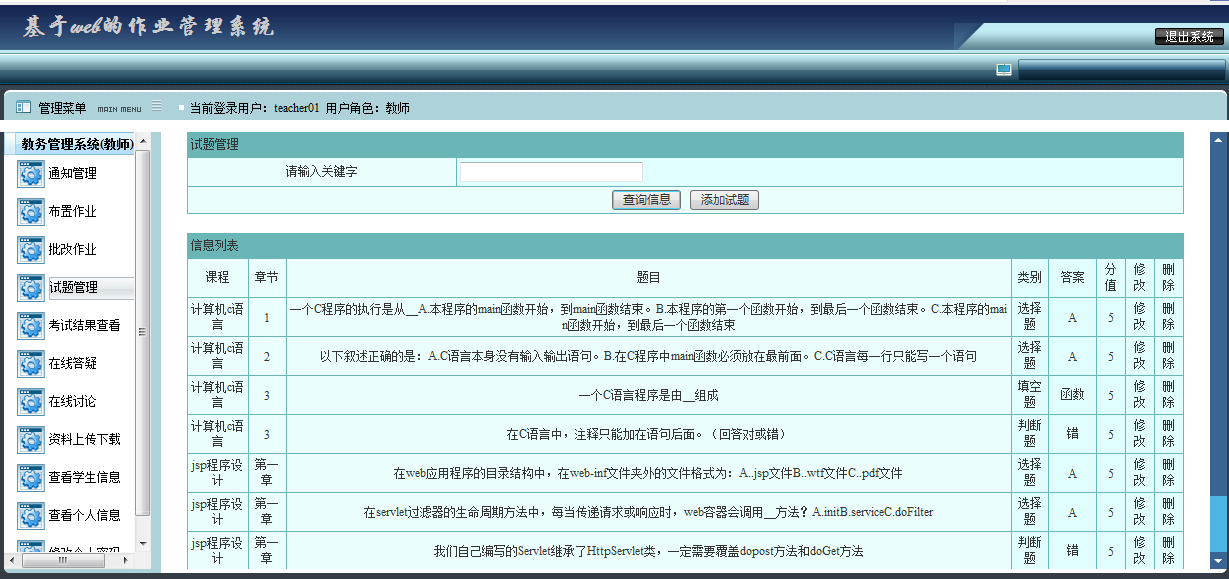Click the 添加试题 button

725,200
